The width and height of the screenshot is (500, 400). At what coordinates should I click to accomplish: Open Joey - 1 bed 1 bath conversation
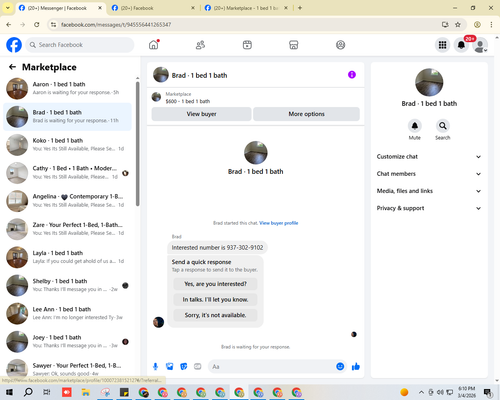pyautogui.click(x=67, y=342)
